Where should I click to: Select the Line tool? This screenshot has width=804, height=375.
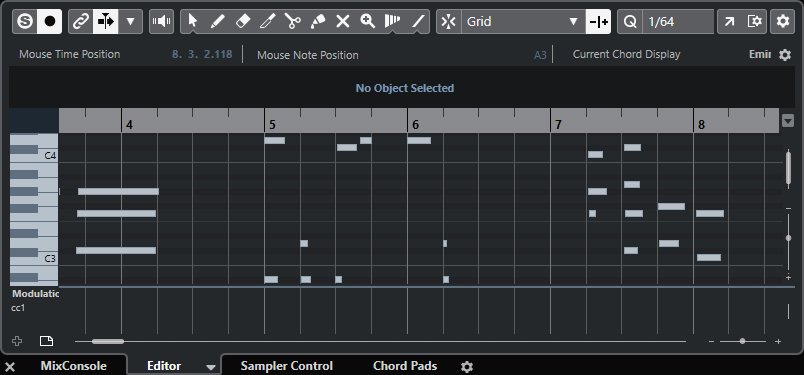pos(418,22)
